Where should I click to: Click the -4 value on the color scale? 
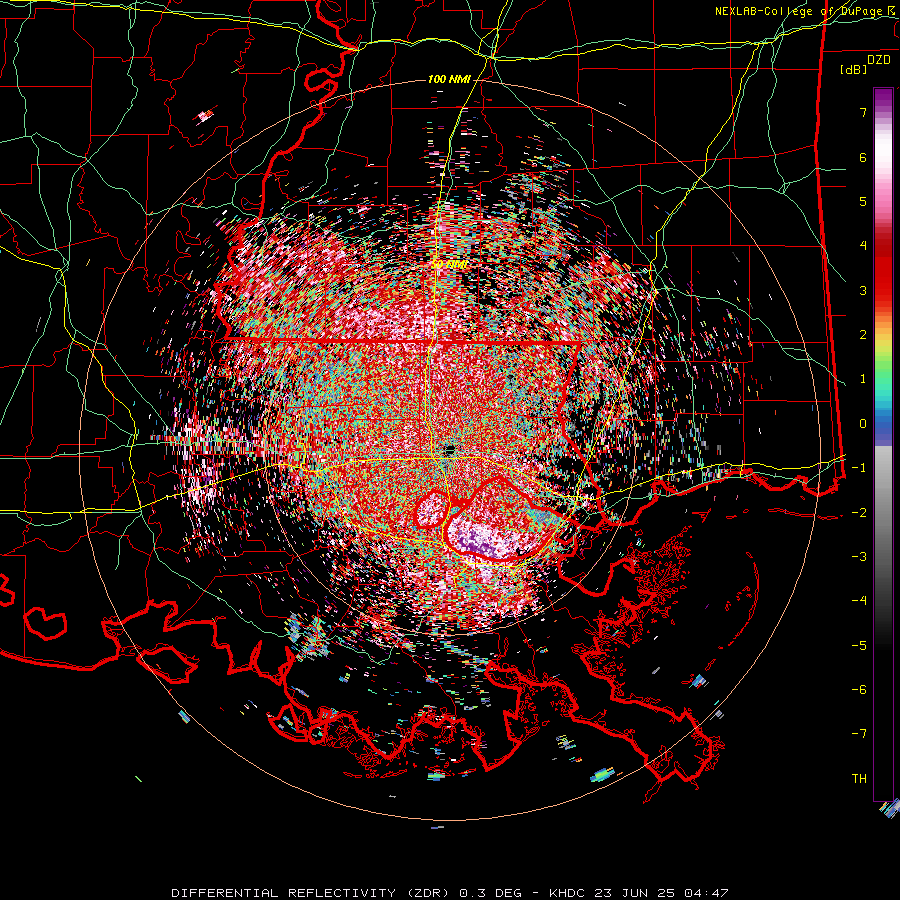(x=859, y=600)
